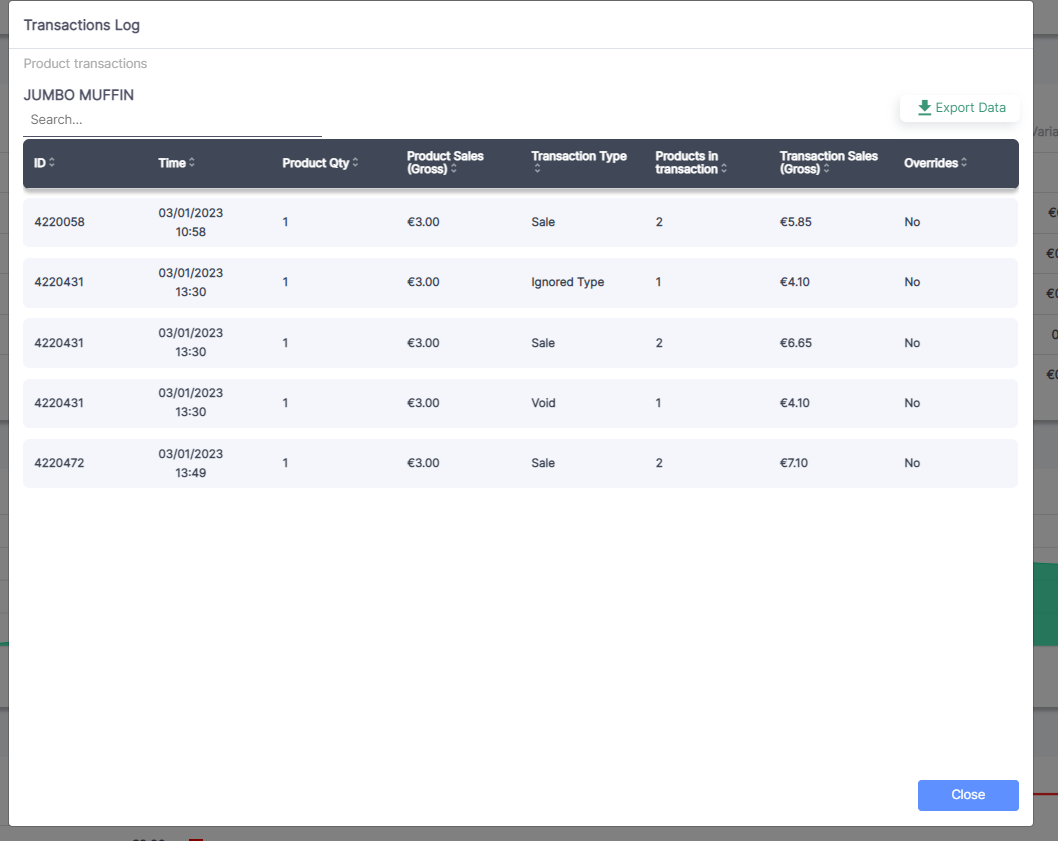The width and height of the screenshot is (1058, 841).
Task: Click Product Qty sort arrows
Action: point(355,163)
